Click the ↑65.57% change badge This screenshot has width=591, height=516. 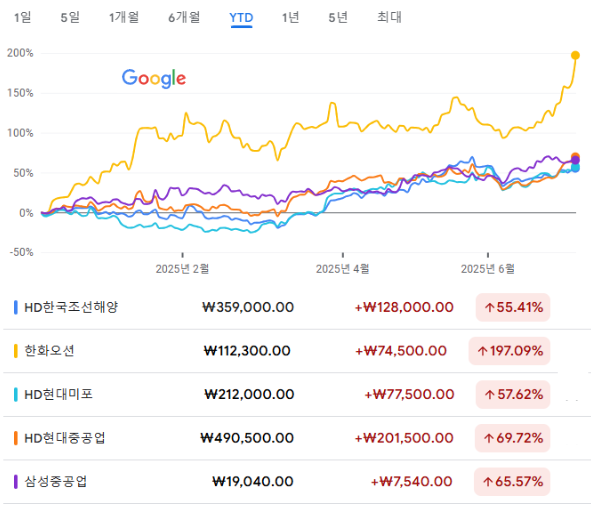pos(512,482)
